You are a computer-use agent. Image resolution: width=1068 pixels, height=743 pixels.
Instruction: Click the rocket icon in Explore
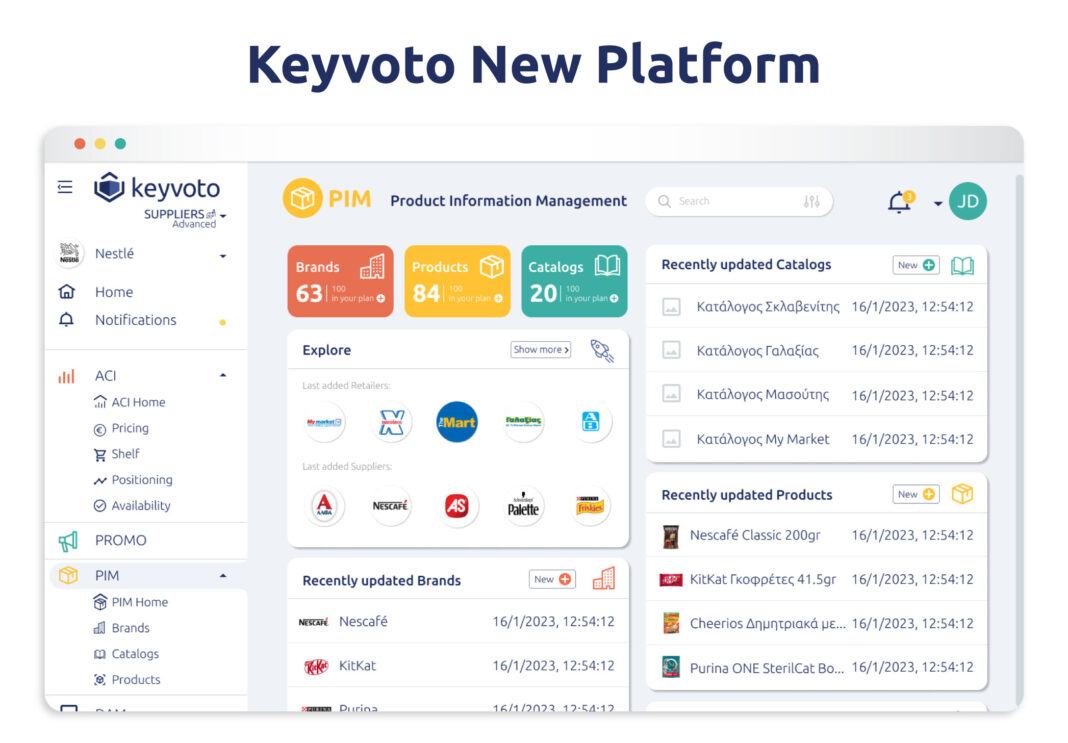pos(602,350)
